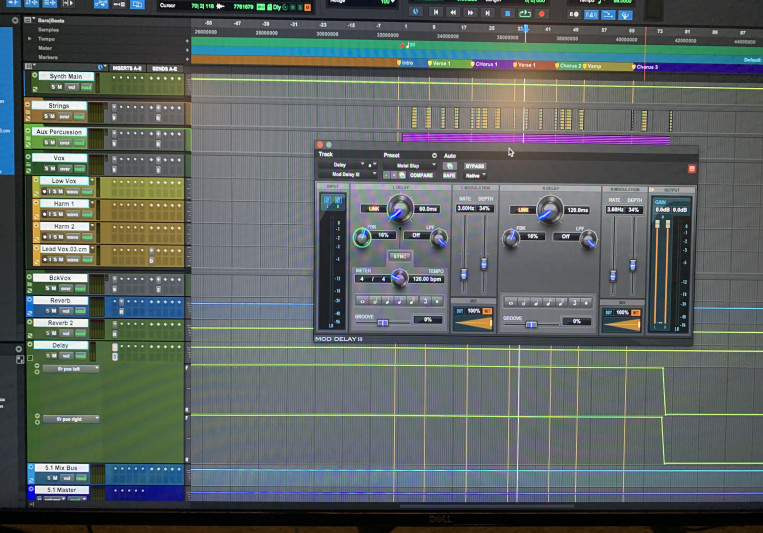Toggle the SYNC button in Mod Delay
This screenshot has height=533, width=763.
click(400, 257)
